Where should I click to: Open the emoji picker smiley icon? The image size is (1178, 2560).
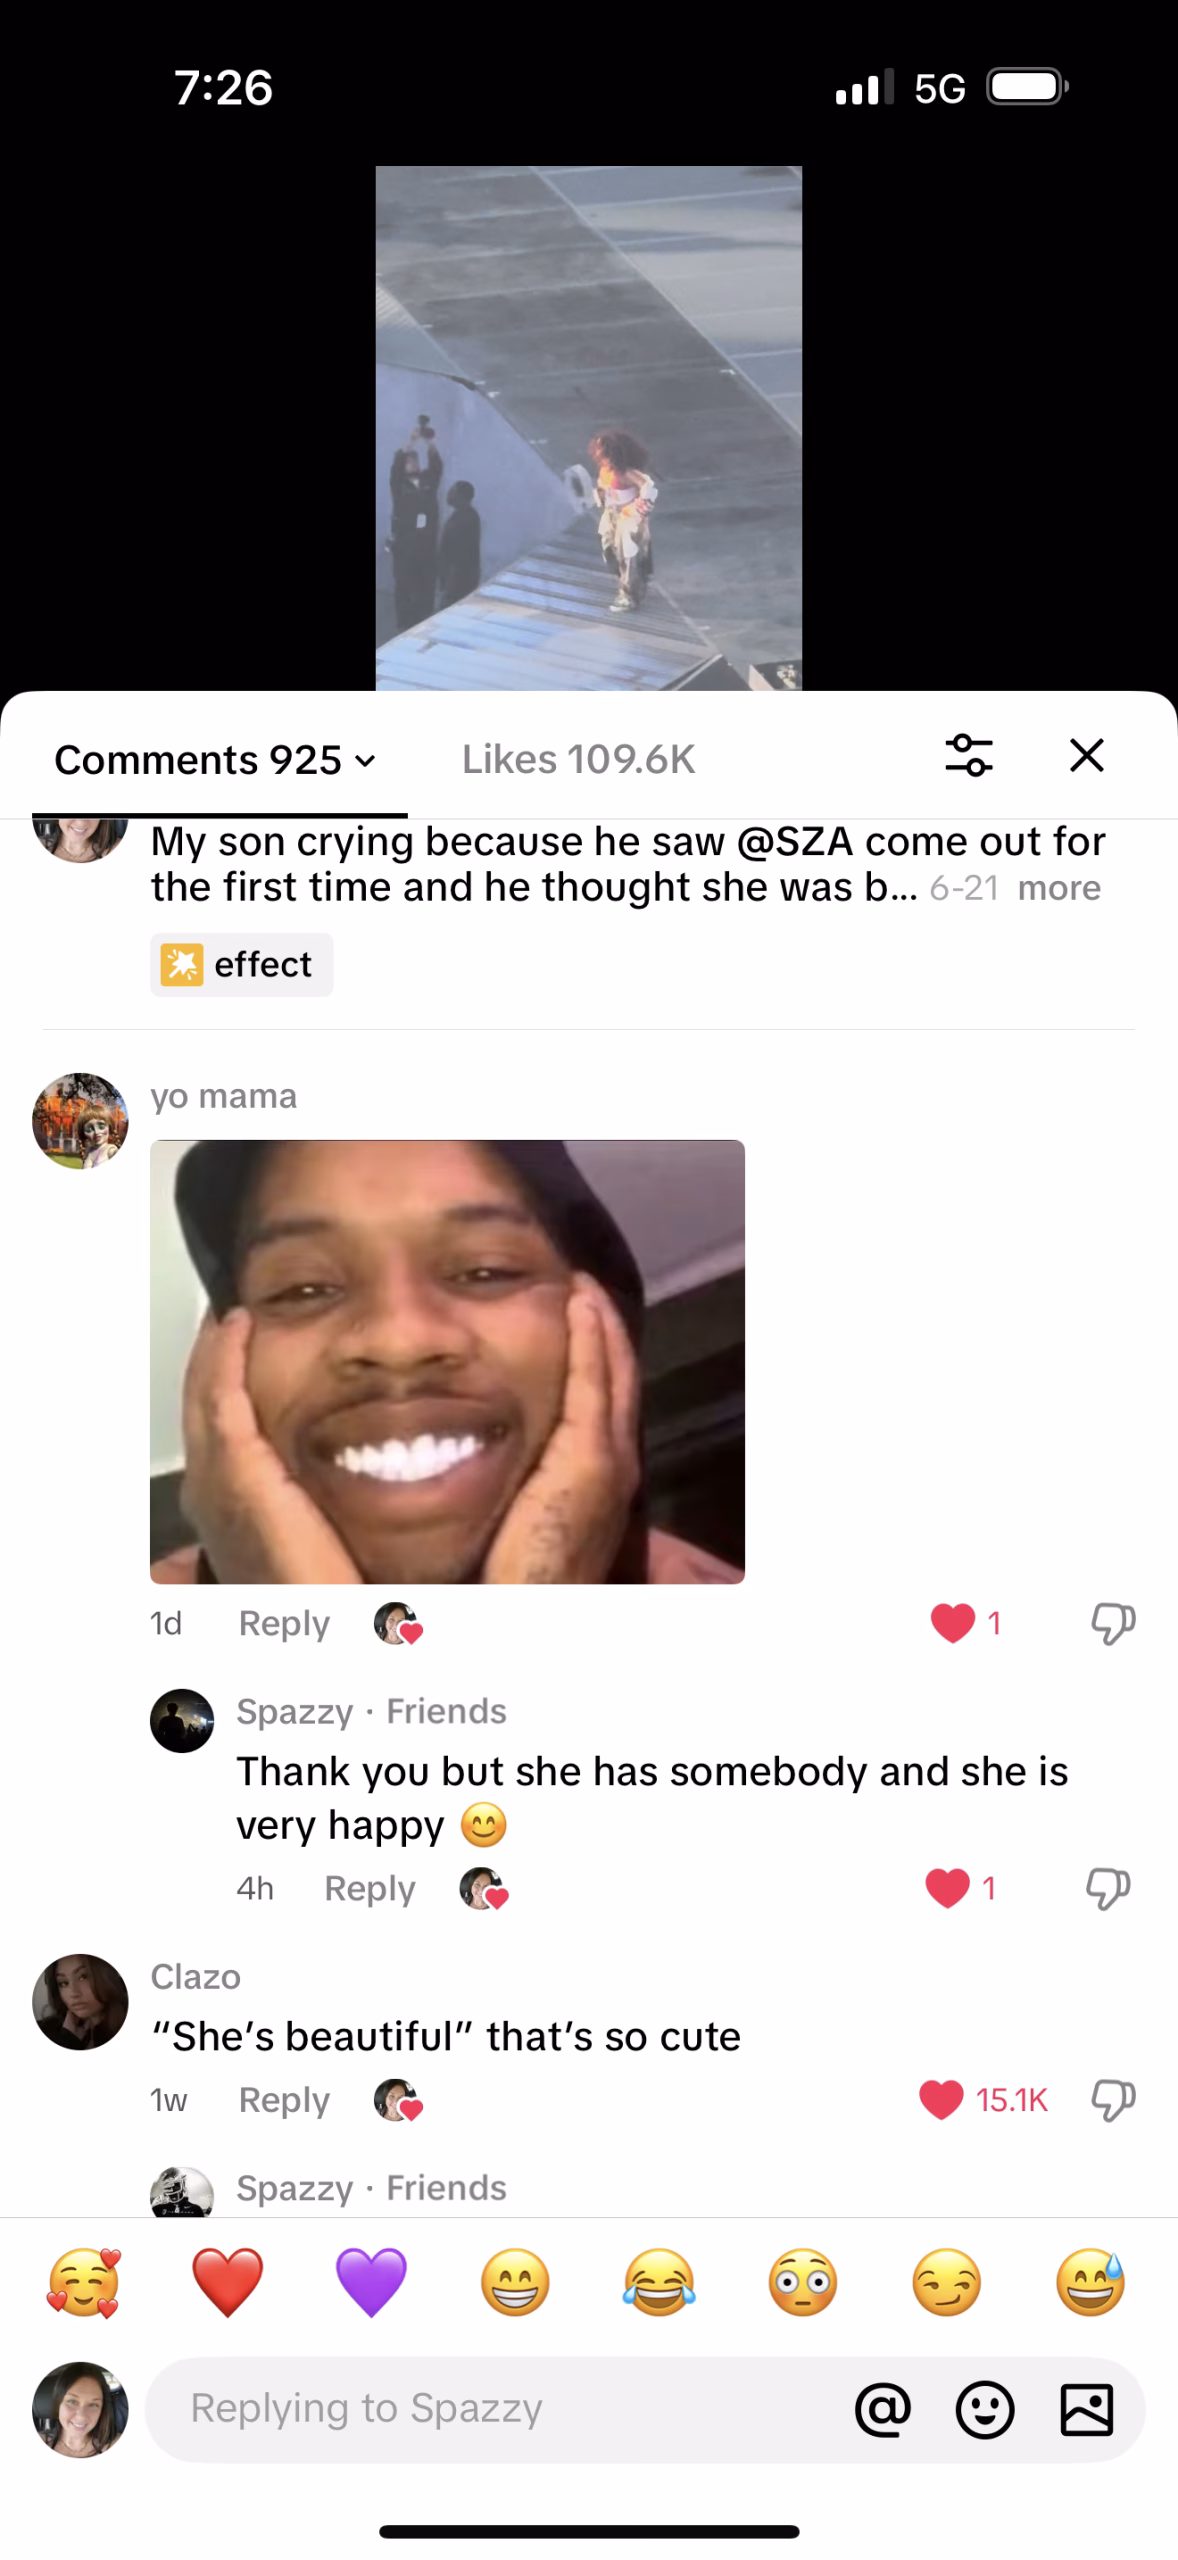point(985,2410)
